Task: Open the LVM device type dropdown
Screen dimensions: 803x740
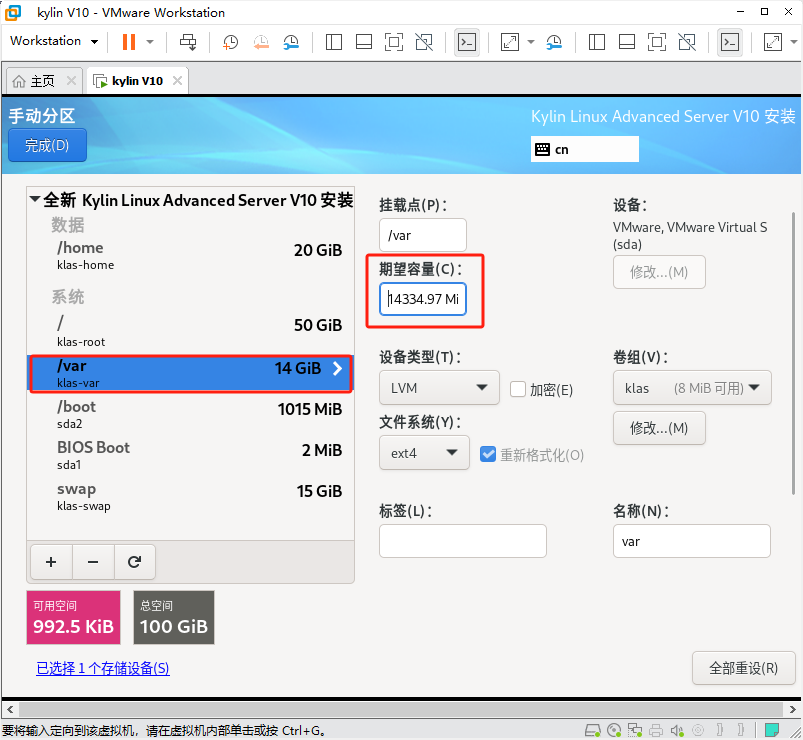Action: click(x=439, y=388)
